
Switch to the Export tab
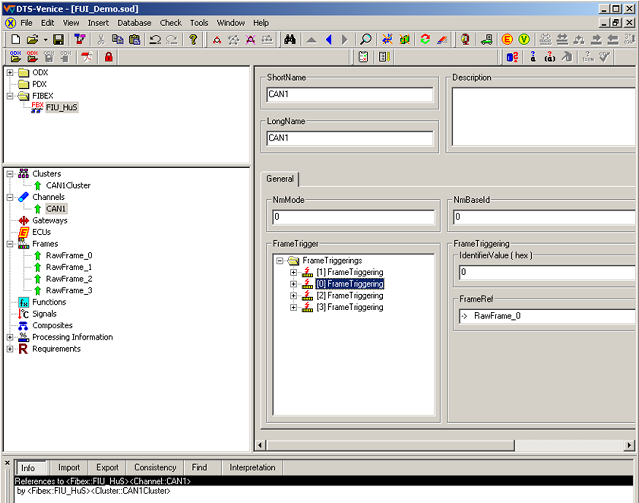click(x=107, y=468)
